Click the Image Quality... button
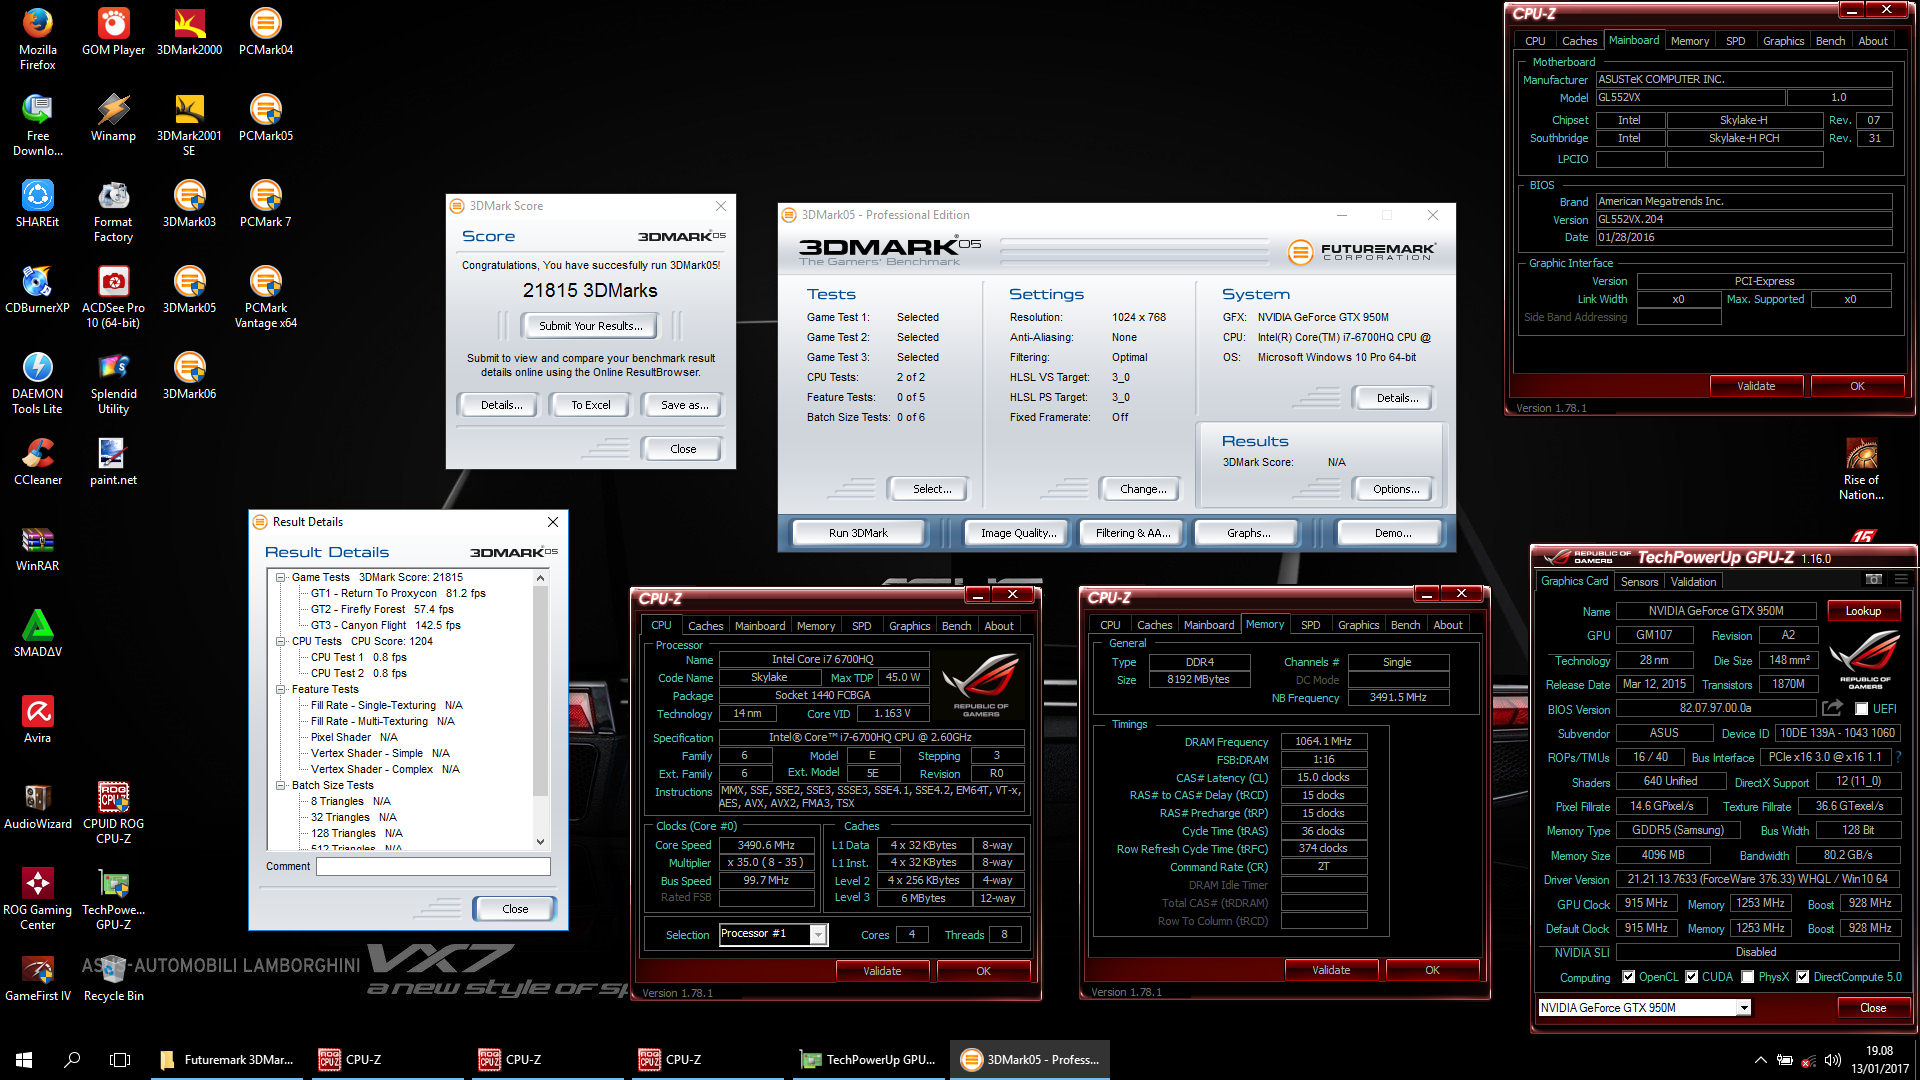 1018,533
